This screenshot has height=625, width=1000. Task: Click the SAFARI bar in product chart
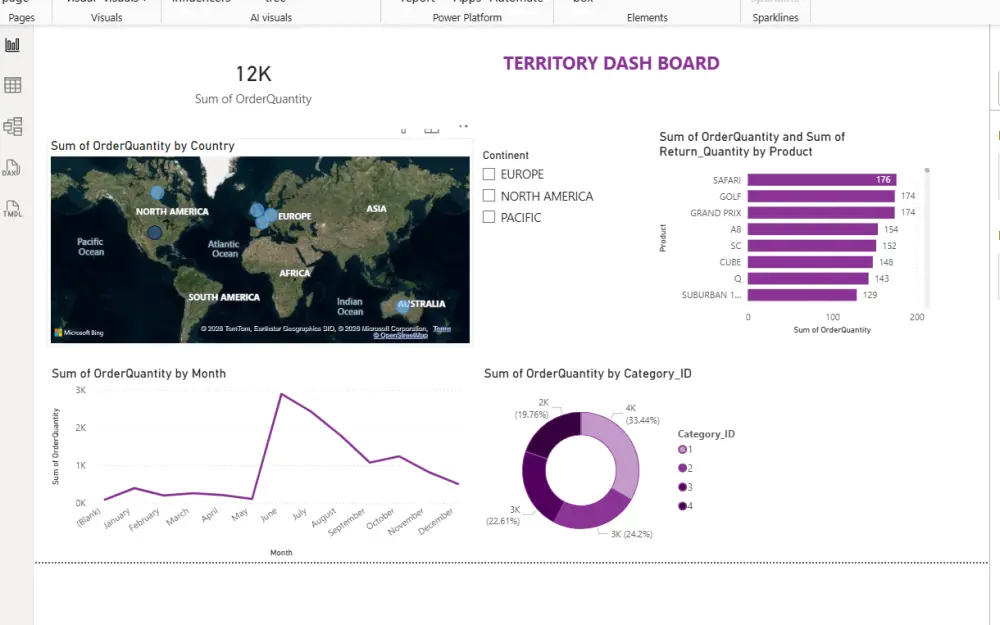pos(821,180)
